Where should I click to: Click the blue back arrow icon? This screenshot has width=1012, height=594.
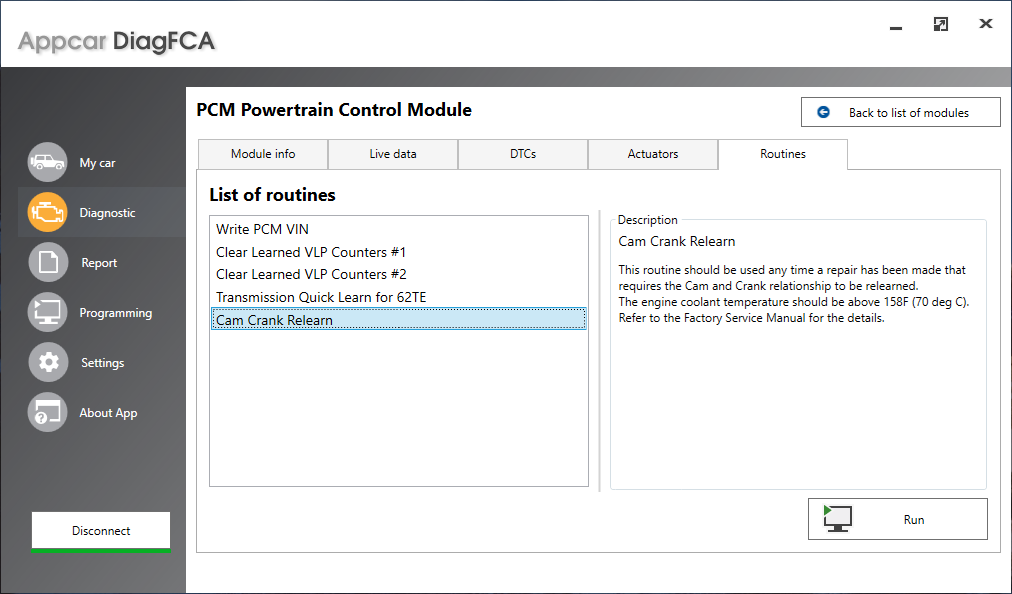[x=824, y=112]
